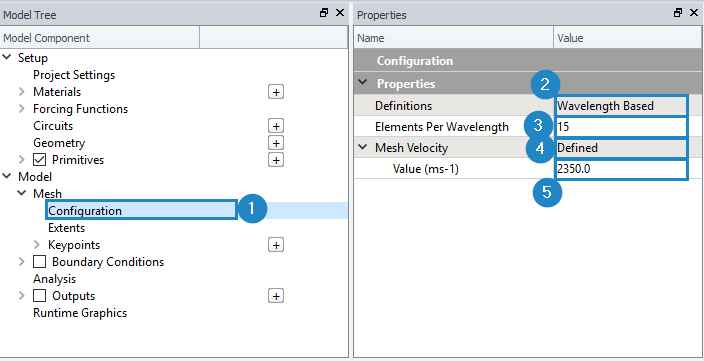Select Keypoints under Mesh
Image resolution: width=704 pixels, height=361 pixels.
click(74, 245)
